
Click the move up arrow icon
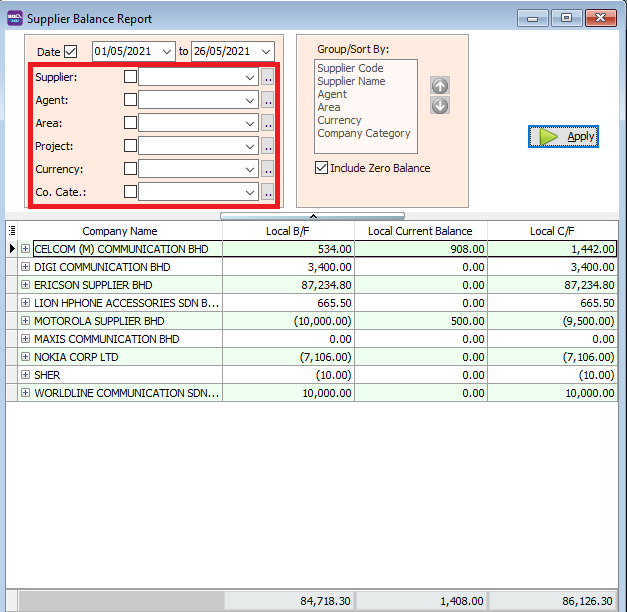pos(440,86)
